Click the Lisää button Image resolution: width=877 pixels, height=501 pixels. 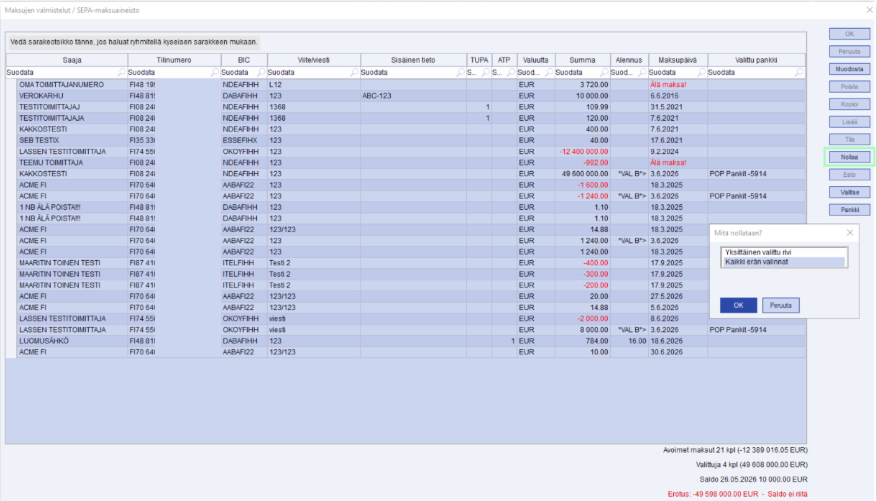[x=849, y=122]
